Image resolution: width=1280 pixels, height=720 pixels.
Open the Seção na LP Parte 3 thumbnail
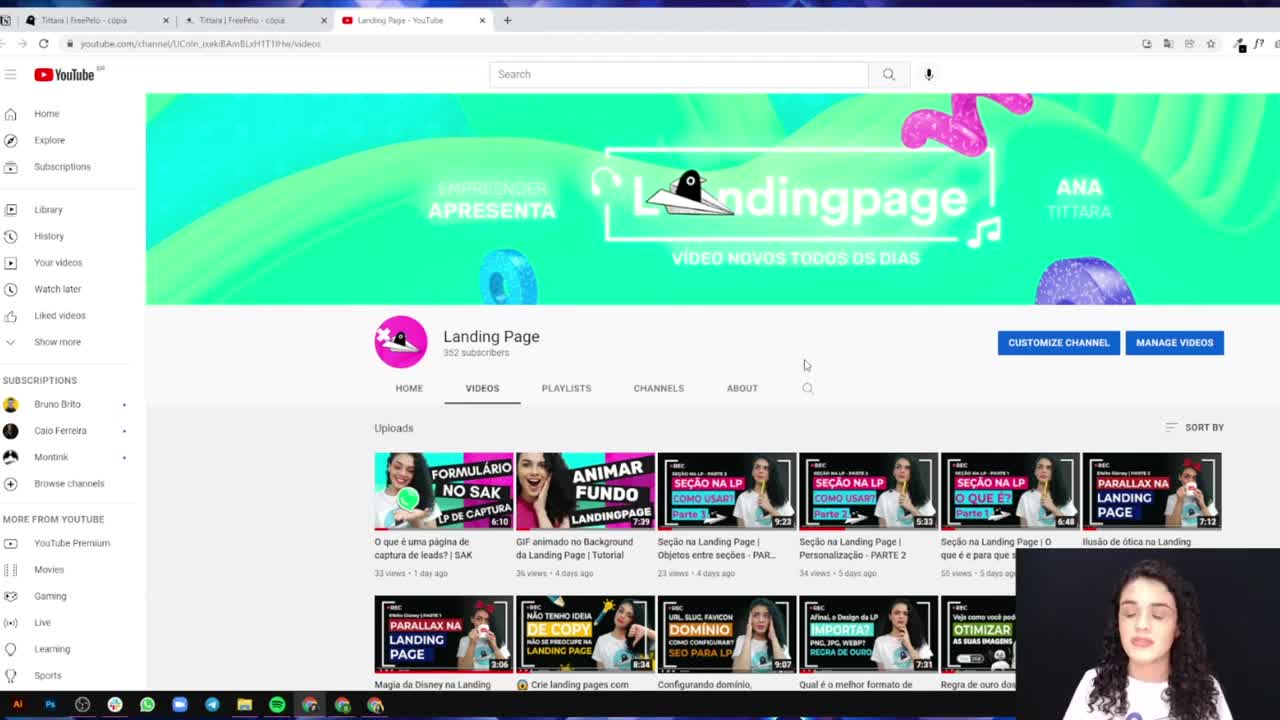727,491
